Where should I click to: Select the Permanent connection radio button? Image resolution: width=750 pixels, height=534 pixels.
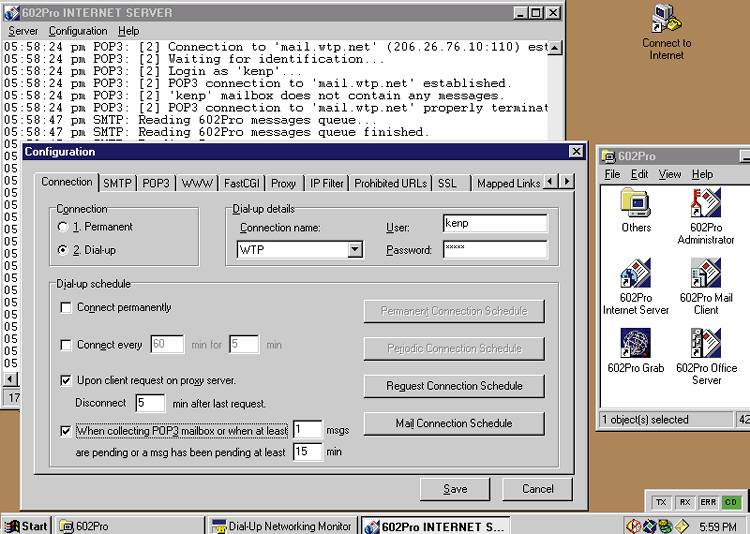[x=62, y=227]
